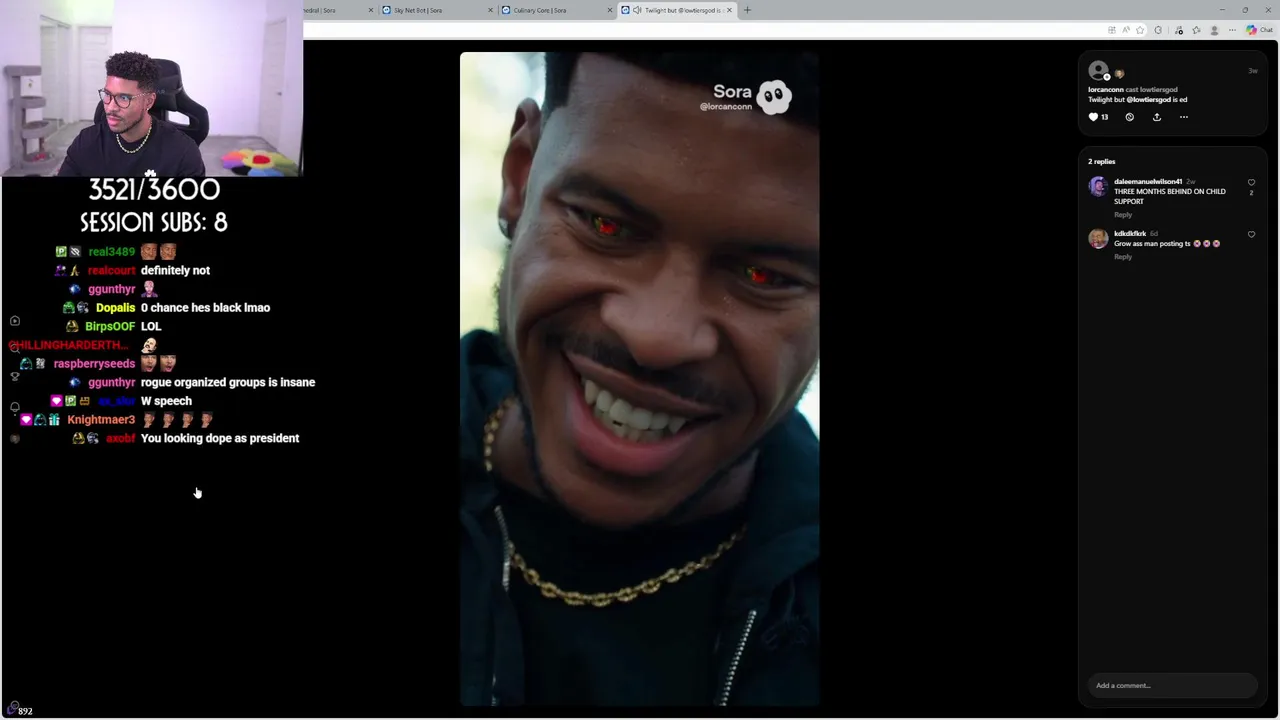Viewport: 1280px width, 720px height.
Task: Open lorcanconn's profile avatar in post header
Action: click(1098, 71)
